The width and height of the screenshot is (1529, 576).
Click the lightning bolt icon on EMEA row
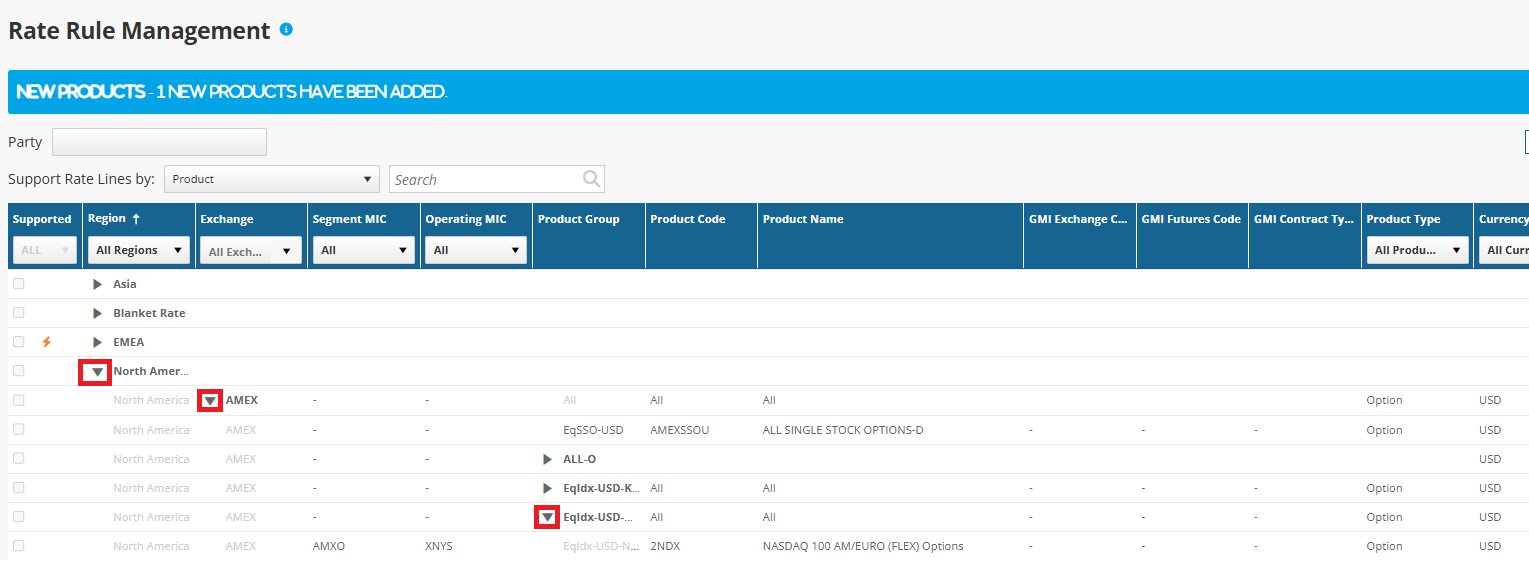[x=46, y=342]
